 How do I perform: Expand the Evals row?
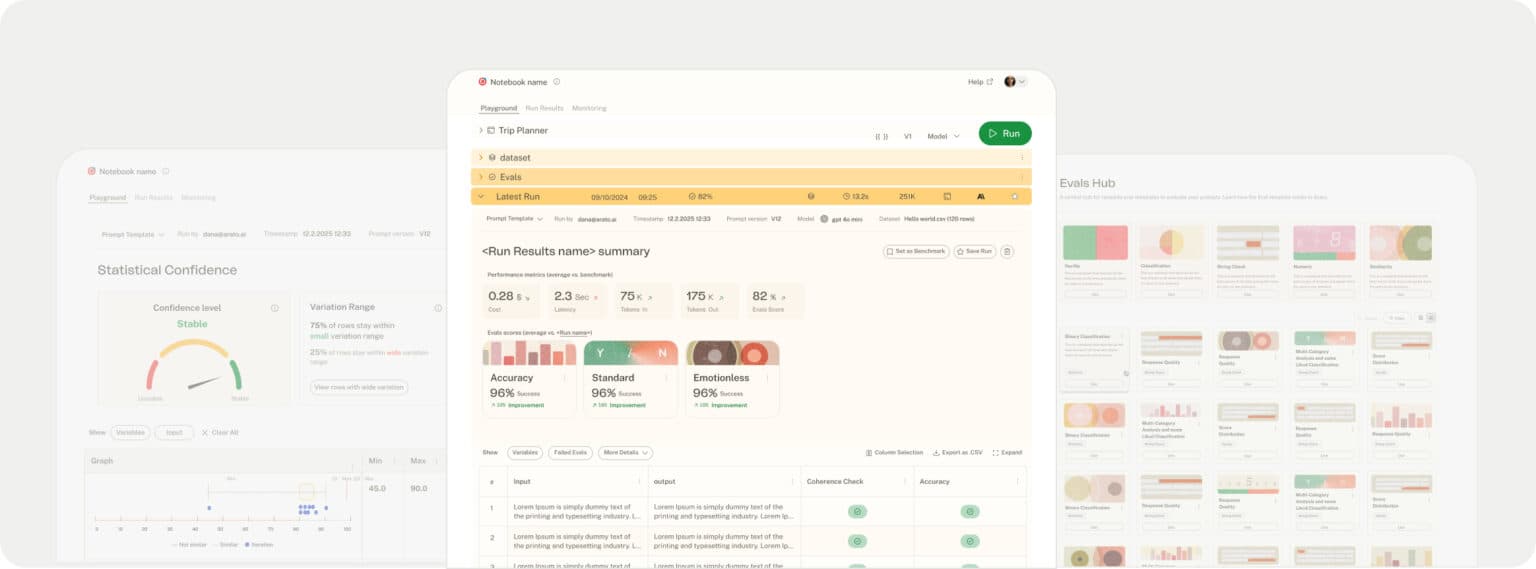coord(481,177)
